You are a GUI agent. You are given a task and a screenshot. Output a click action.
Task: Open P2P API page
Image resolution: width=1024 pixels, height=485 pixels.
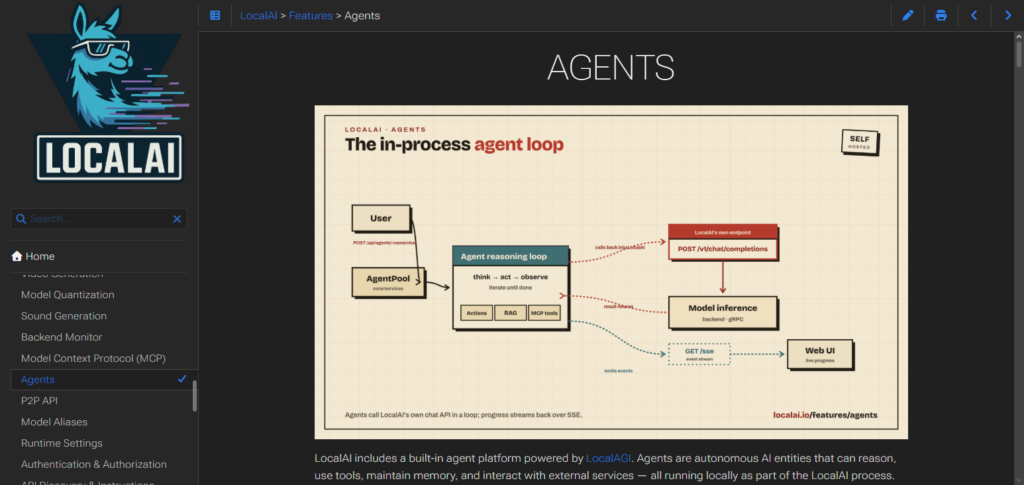pos(39,400)
